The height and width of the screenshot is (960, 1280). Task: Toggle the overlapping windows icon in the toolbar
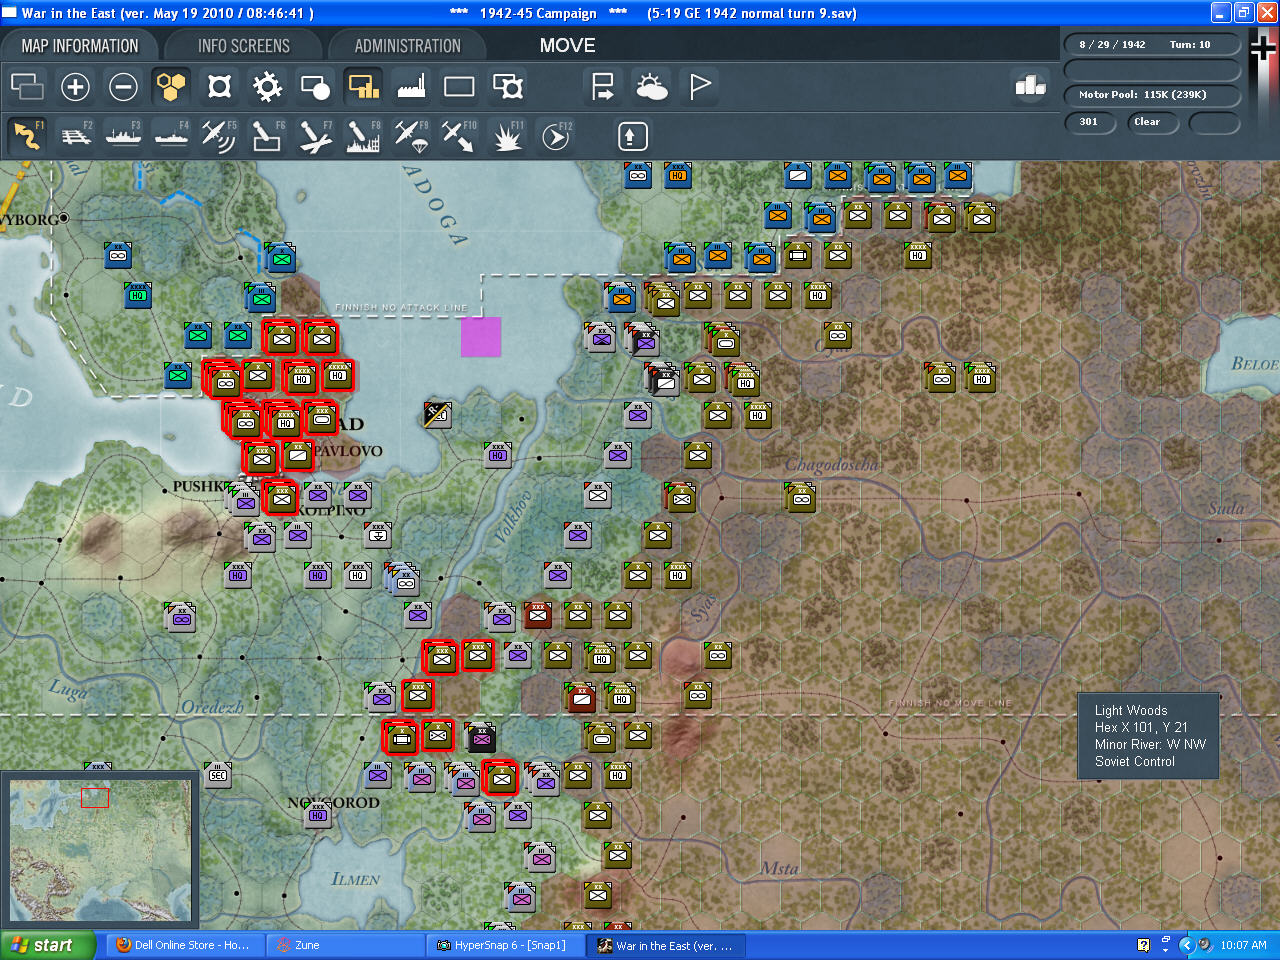[x=27, y=87]
